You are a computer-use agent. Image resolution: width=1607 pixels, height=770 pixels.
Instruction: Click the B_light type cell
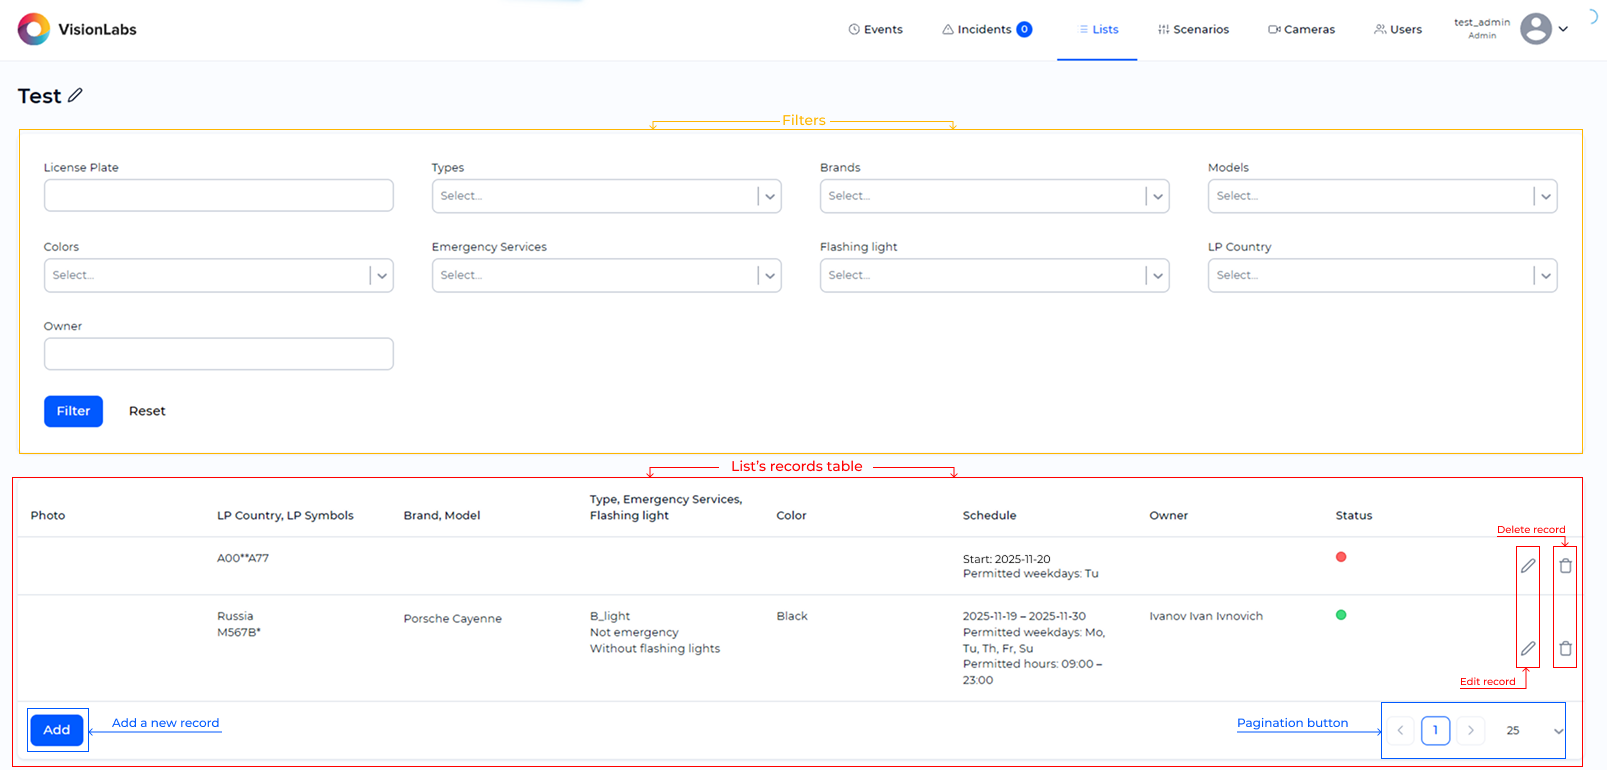610,616
